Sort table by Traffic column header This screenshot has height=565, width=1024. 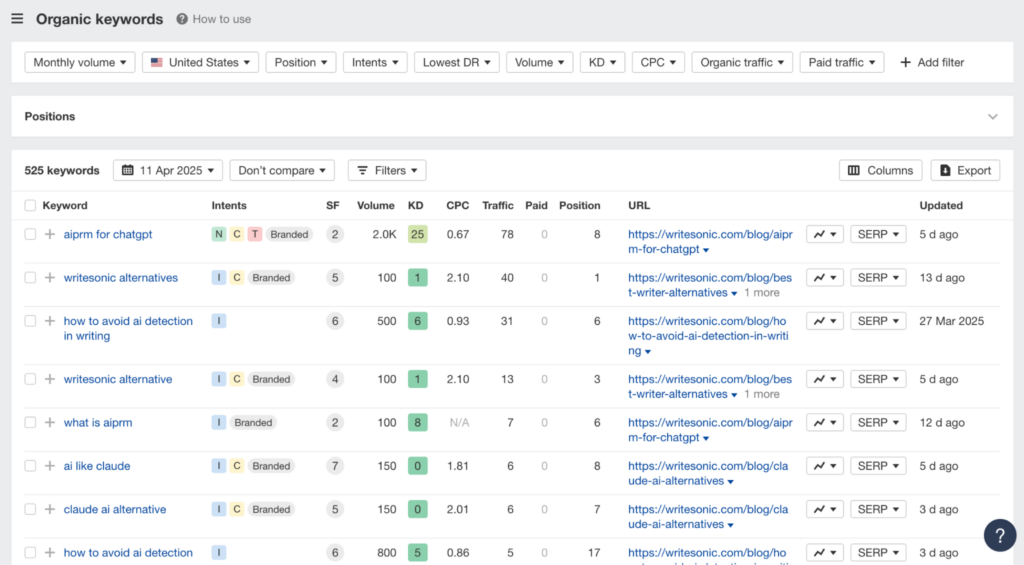click(498, 205)
